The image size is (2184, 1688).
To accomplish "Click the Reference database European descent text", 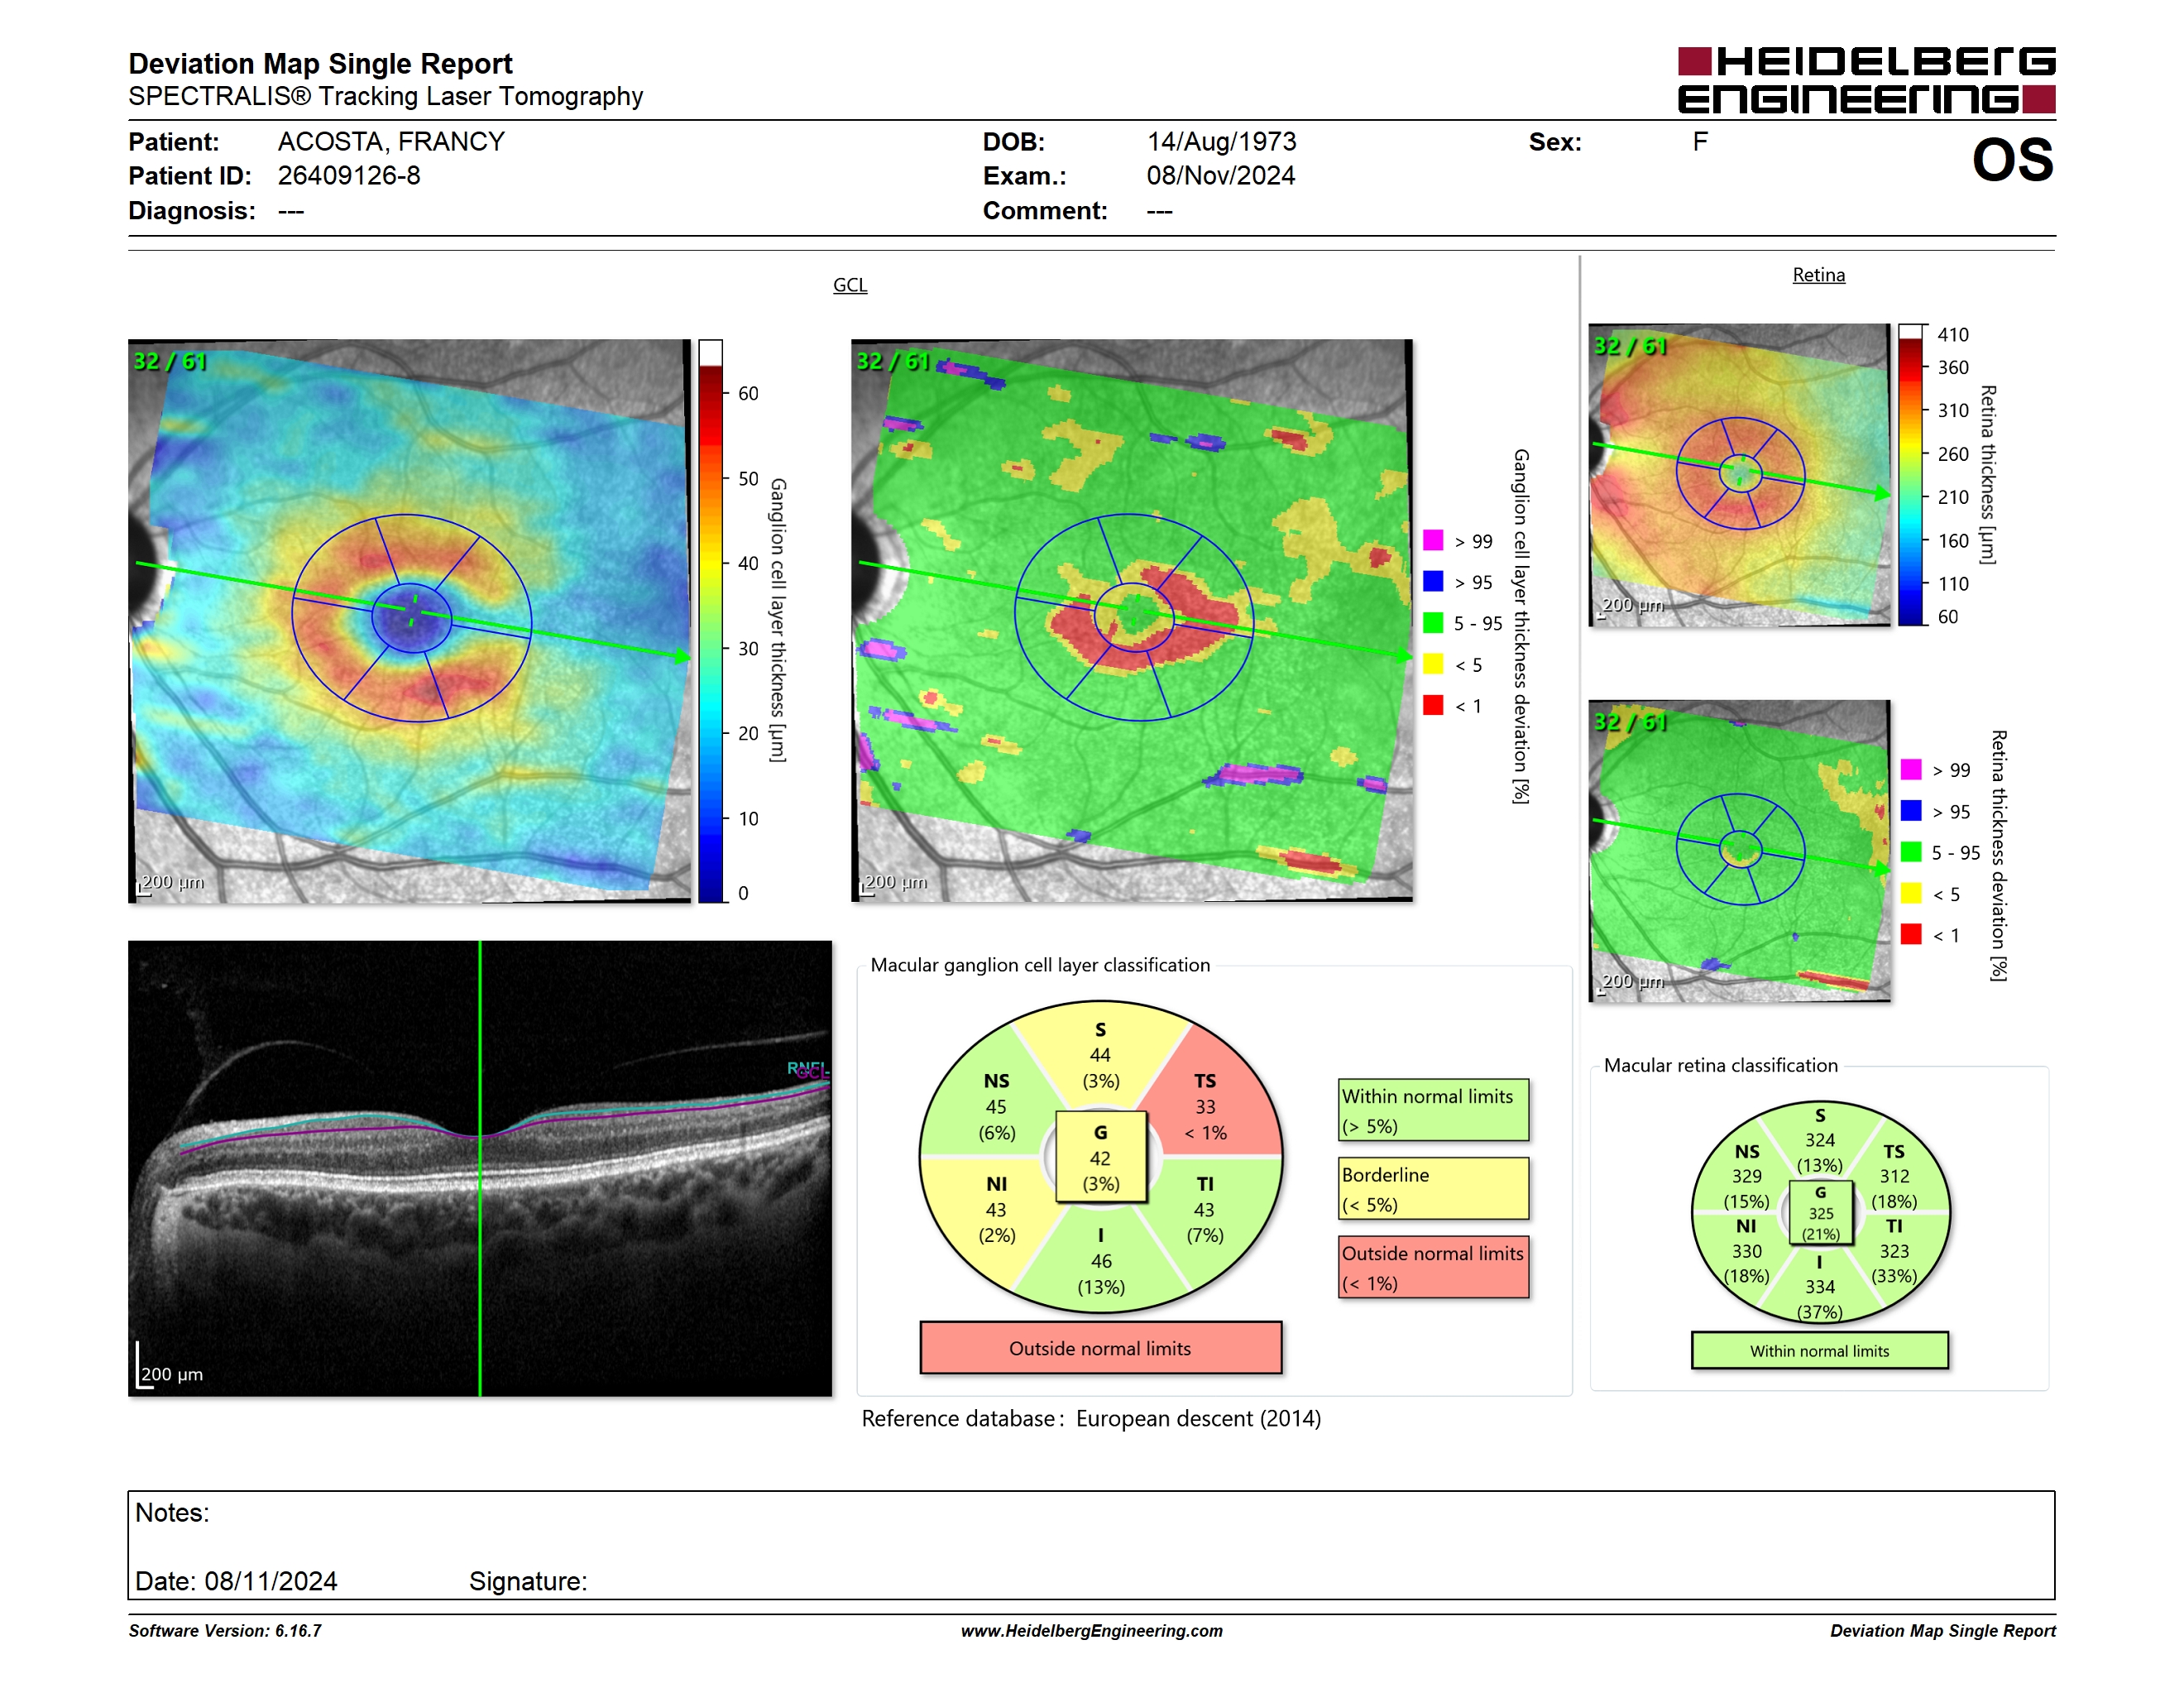I will (1091, 1419).
